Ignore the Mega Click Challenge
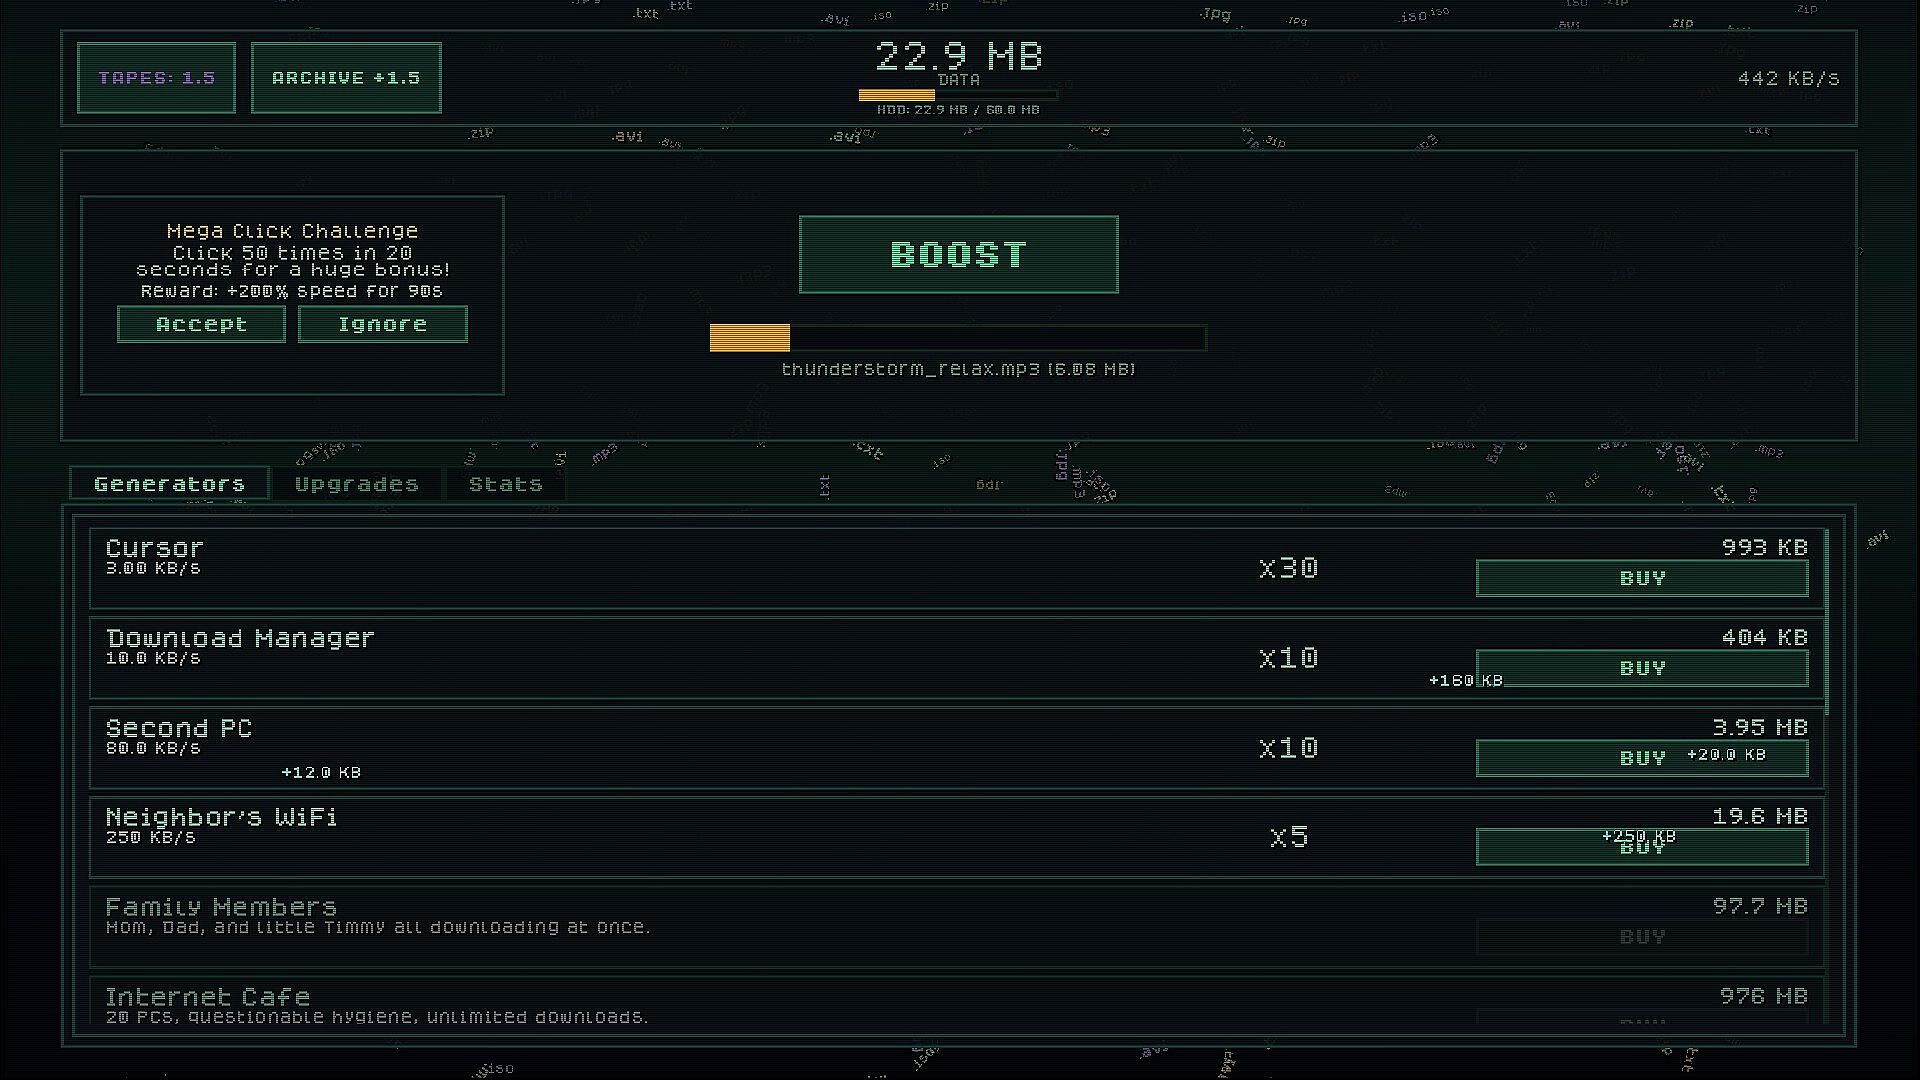Viewport: 1920px width, 1080px height. pos(382,324)
